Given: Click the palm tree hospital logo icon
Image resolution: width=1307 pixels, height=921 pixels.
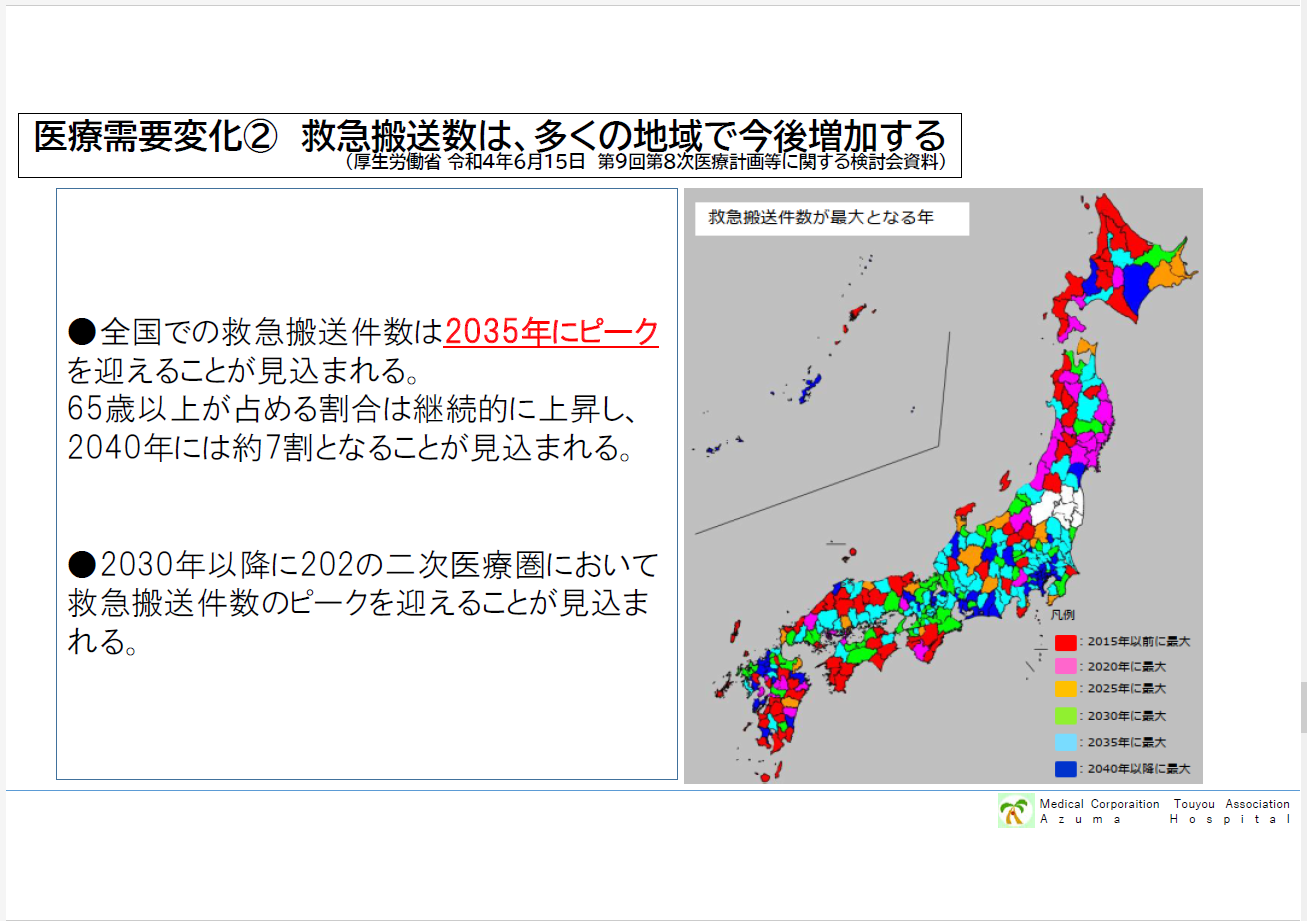Looking at the screenshot, I should point(1016,810).
